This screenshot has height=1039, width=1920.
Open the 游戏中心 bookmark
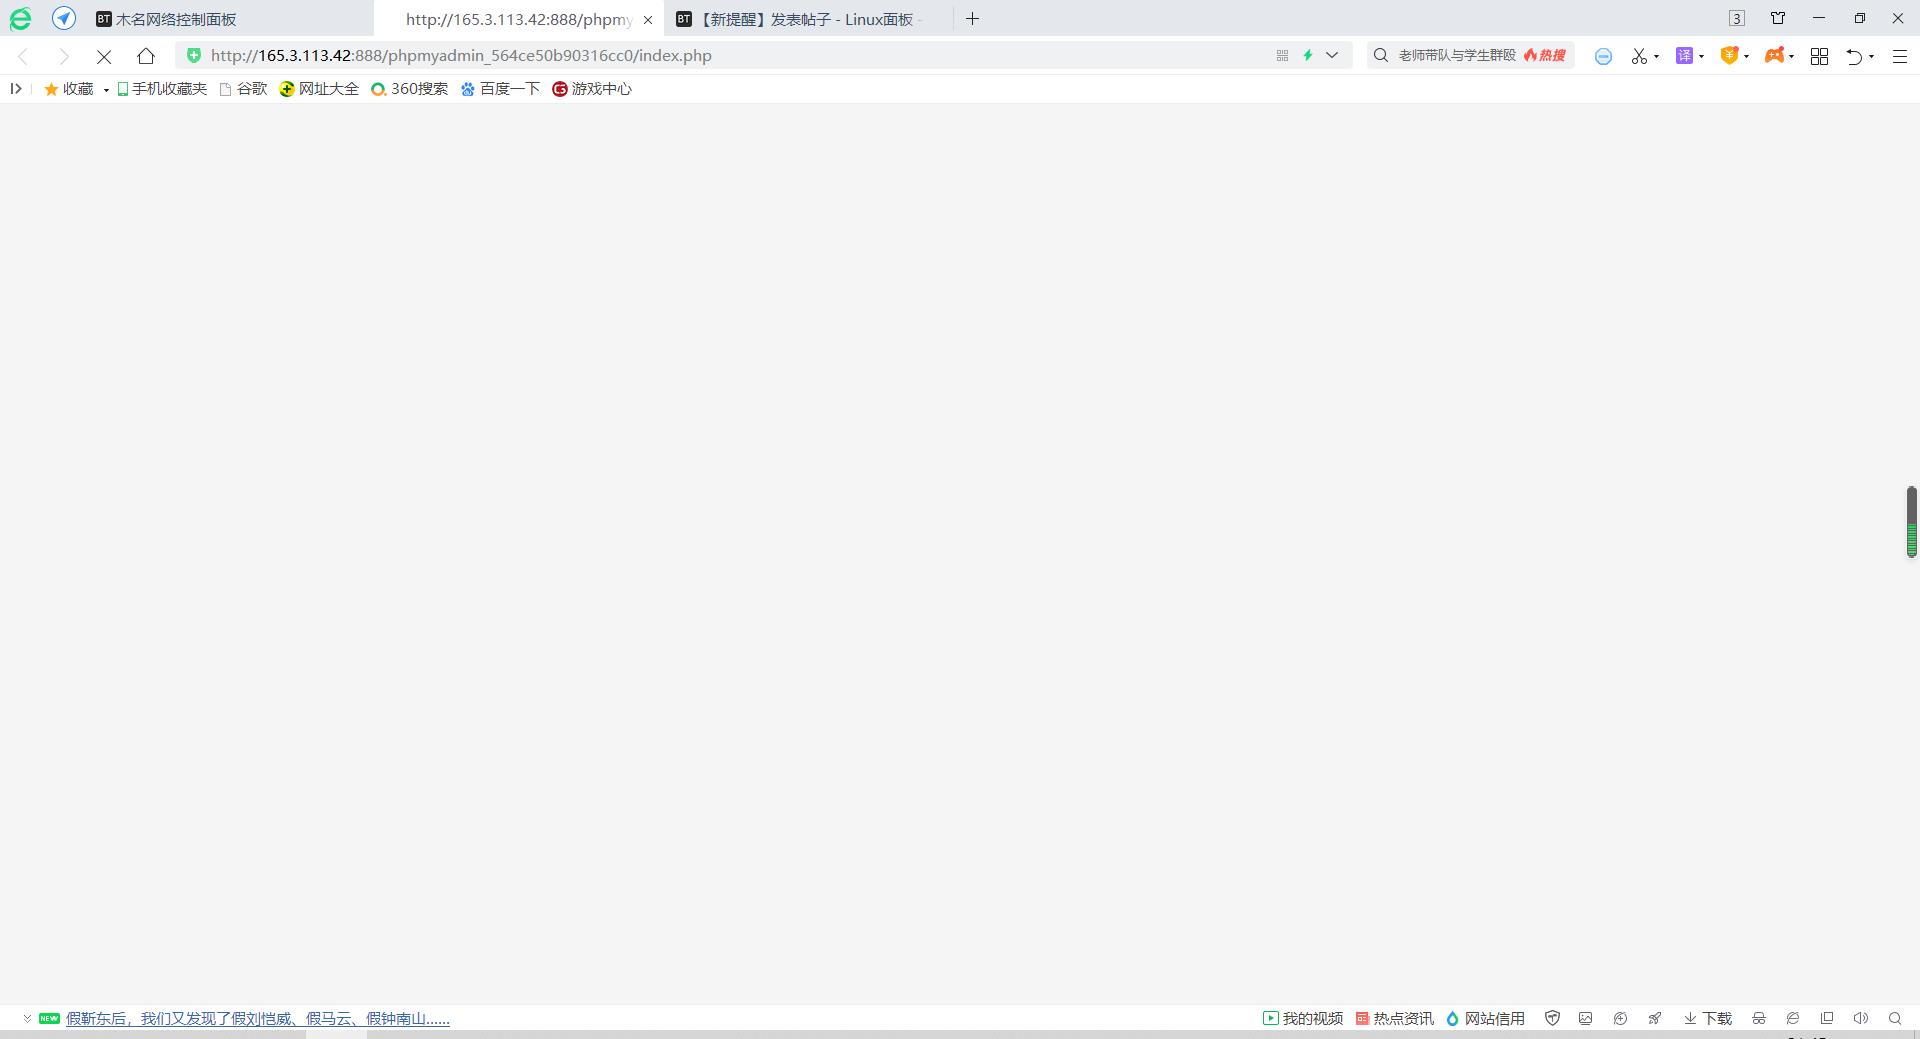coord(592,89)
